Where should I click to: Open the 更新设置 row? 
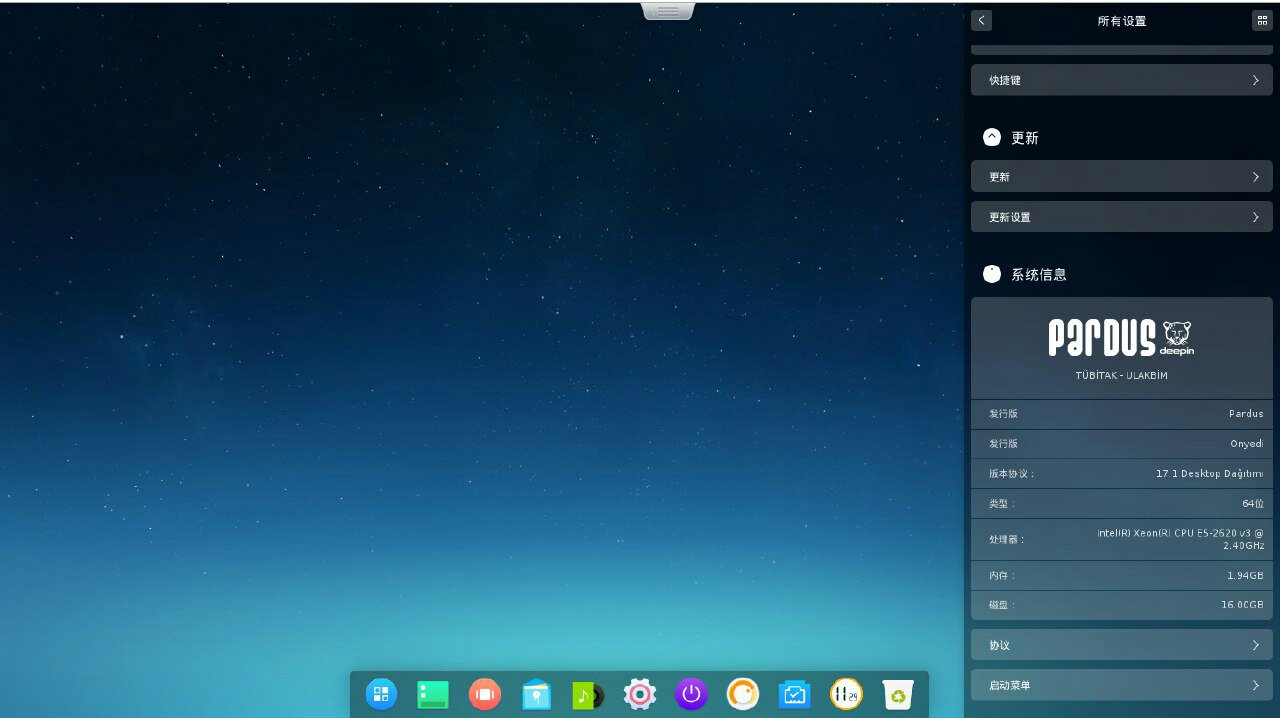coord(1122,217)
